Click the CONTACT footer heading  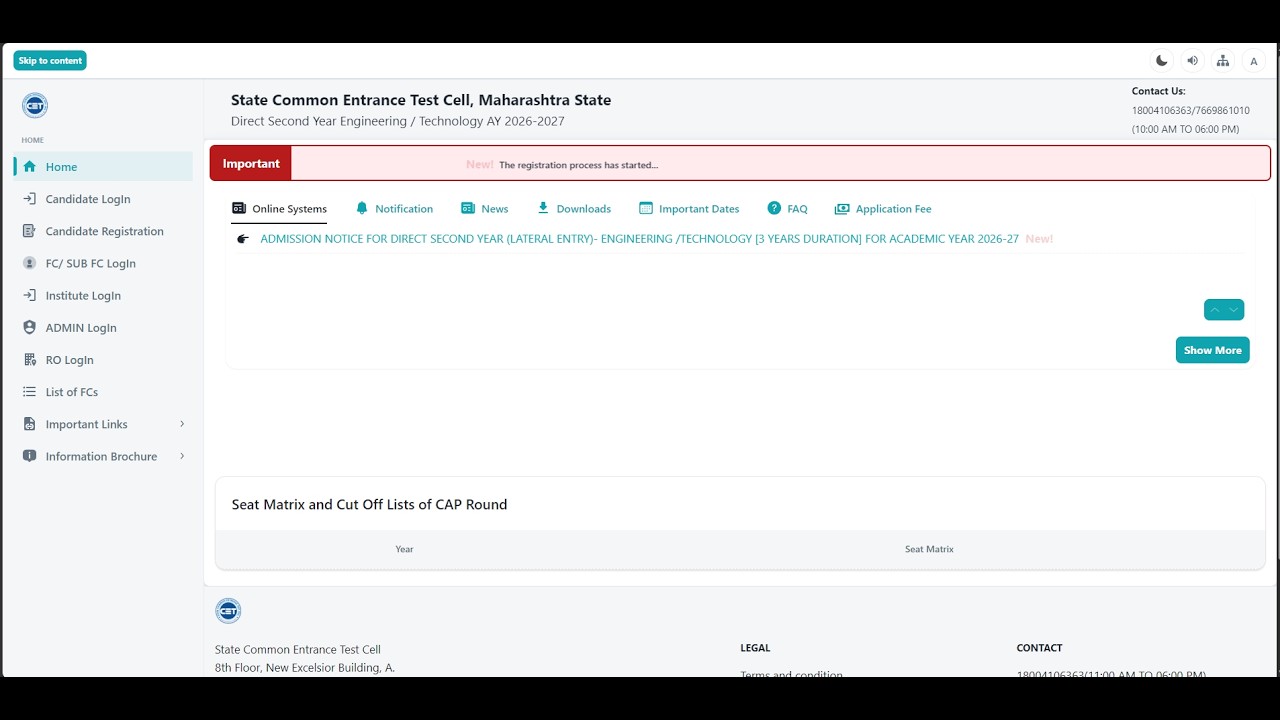[x=1039, y=648]
